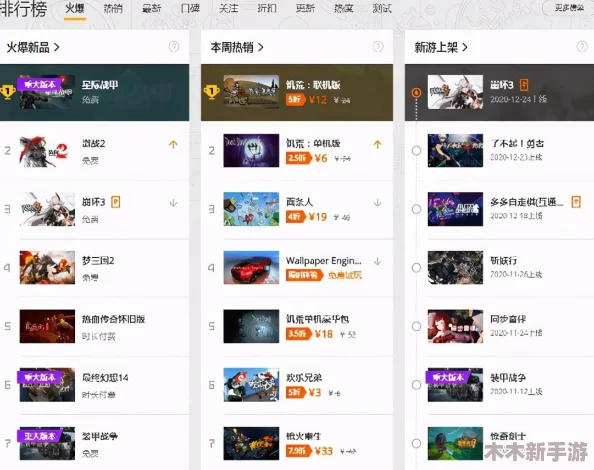The height and width of the screenshot is (470, 594).
Task: Click the highlighted timeline marker for 崩坏3
Action: pyautogui.click(x=416, y=92)
